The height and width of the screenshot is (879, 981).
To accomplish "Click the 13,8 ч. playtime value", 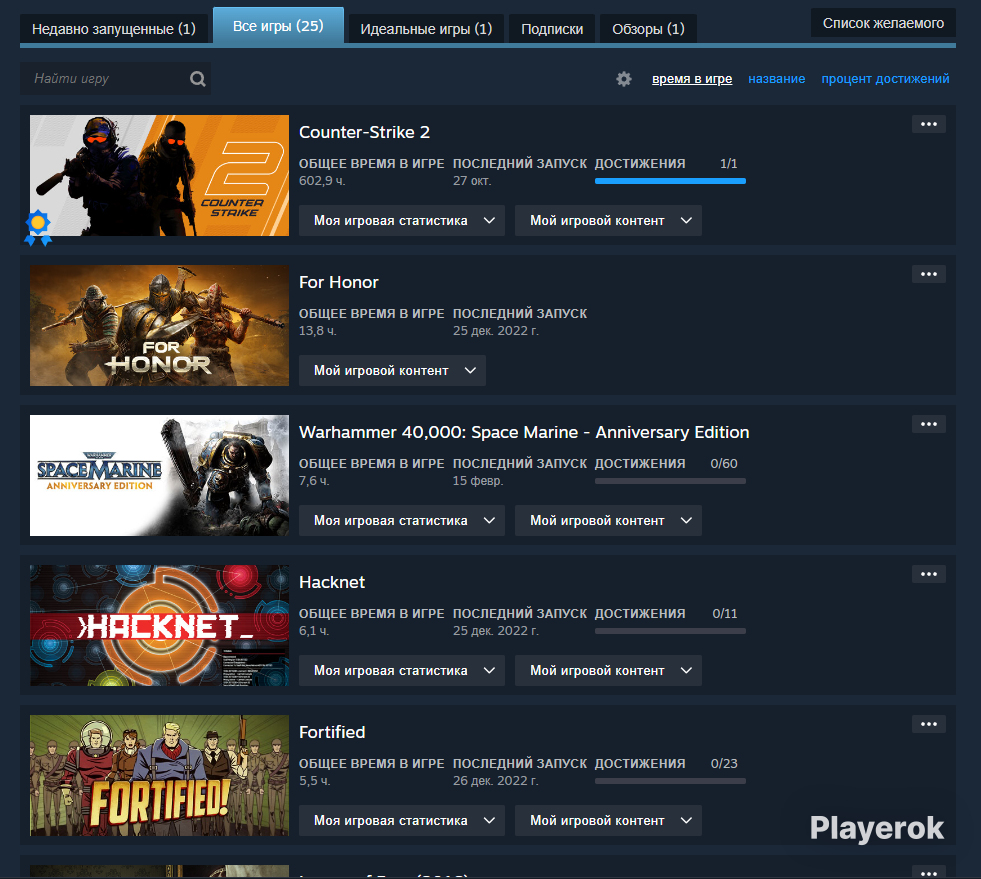I will tap(317, 331).
